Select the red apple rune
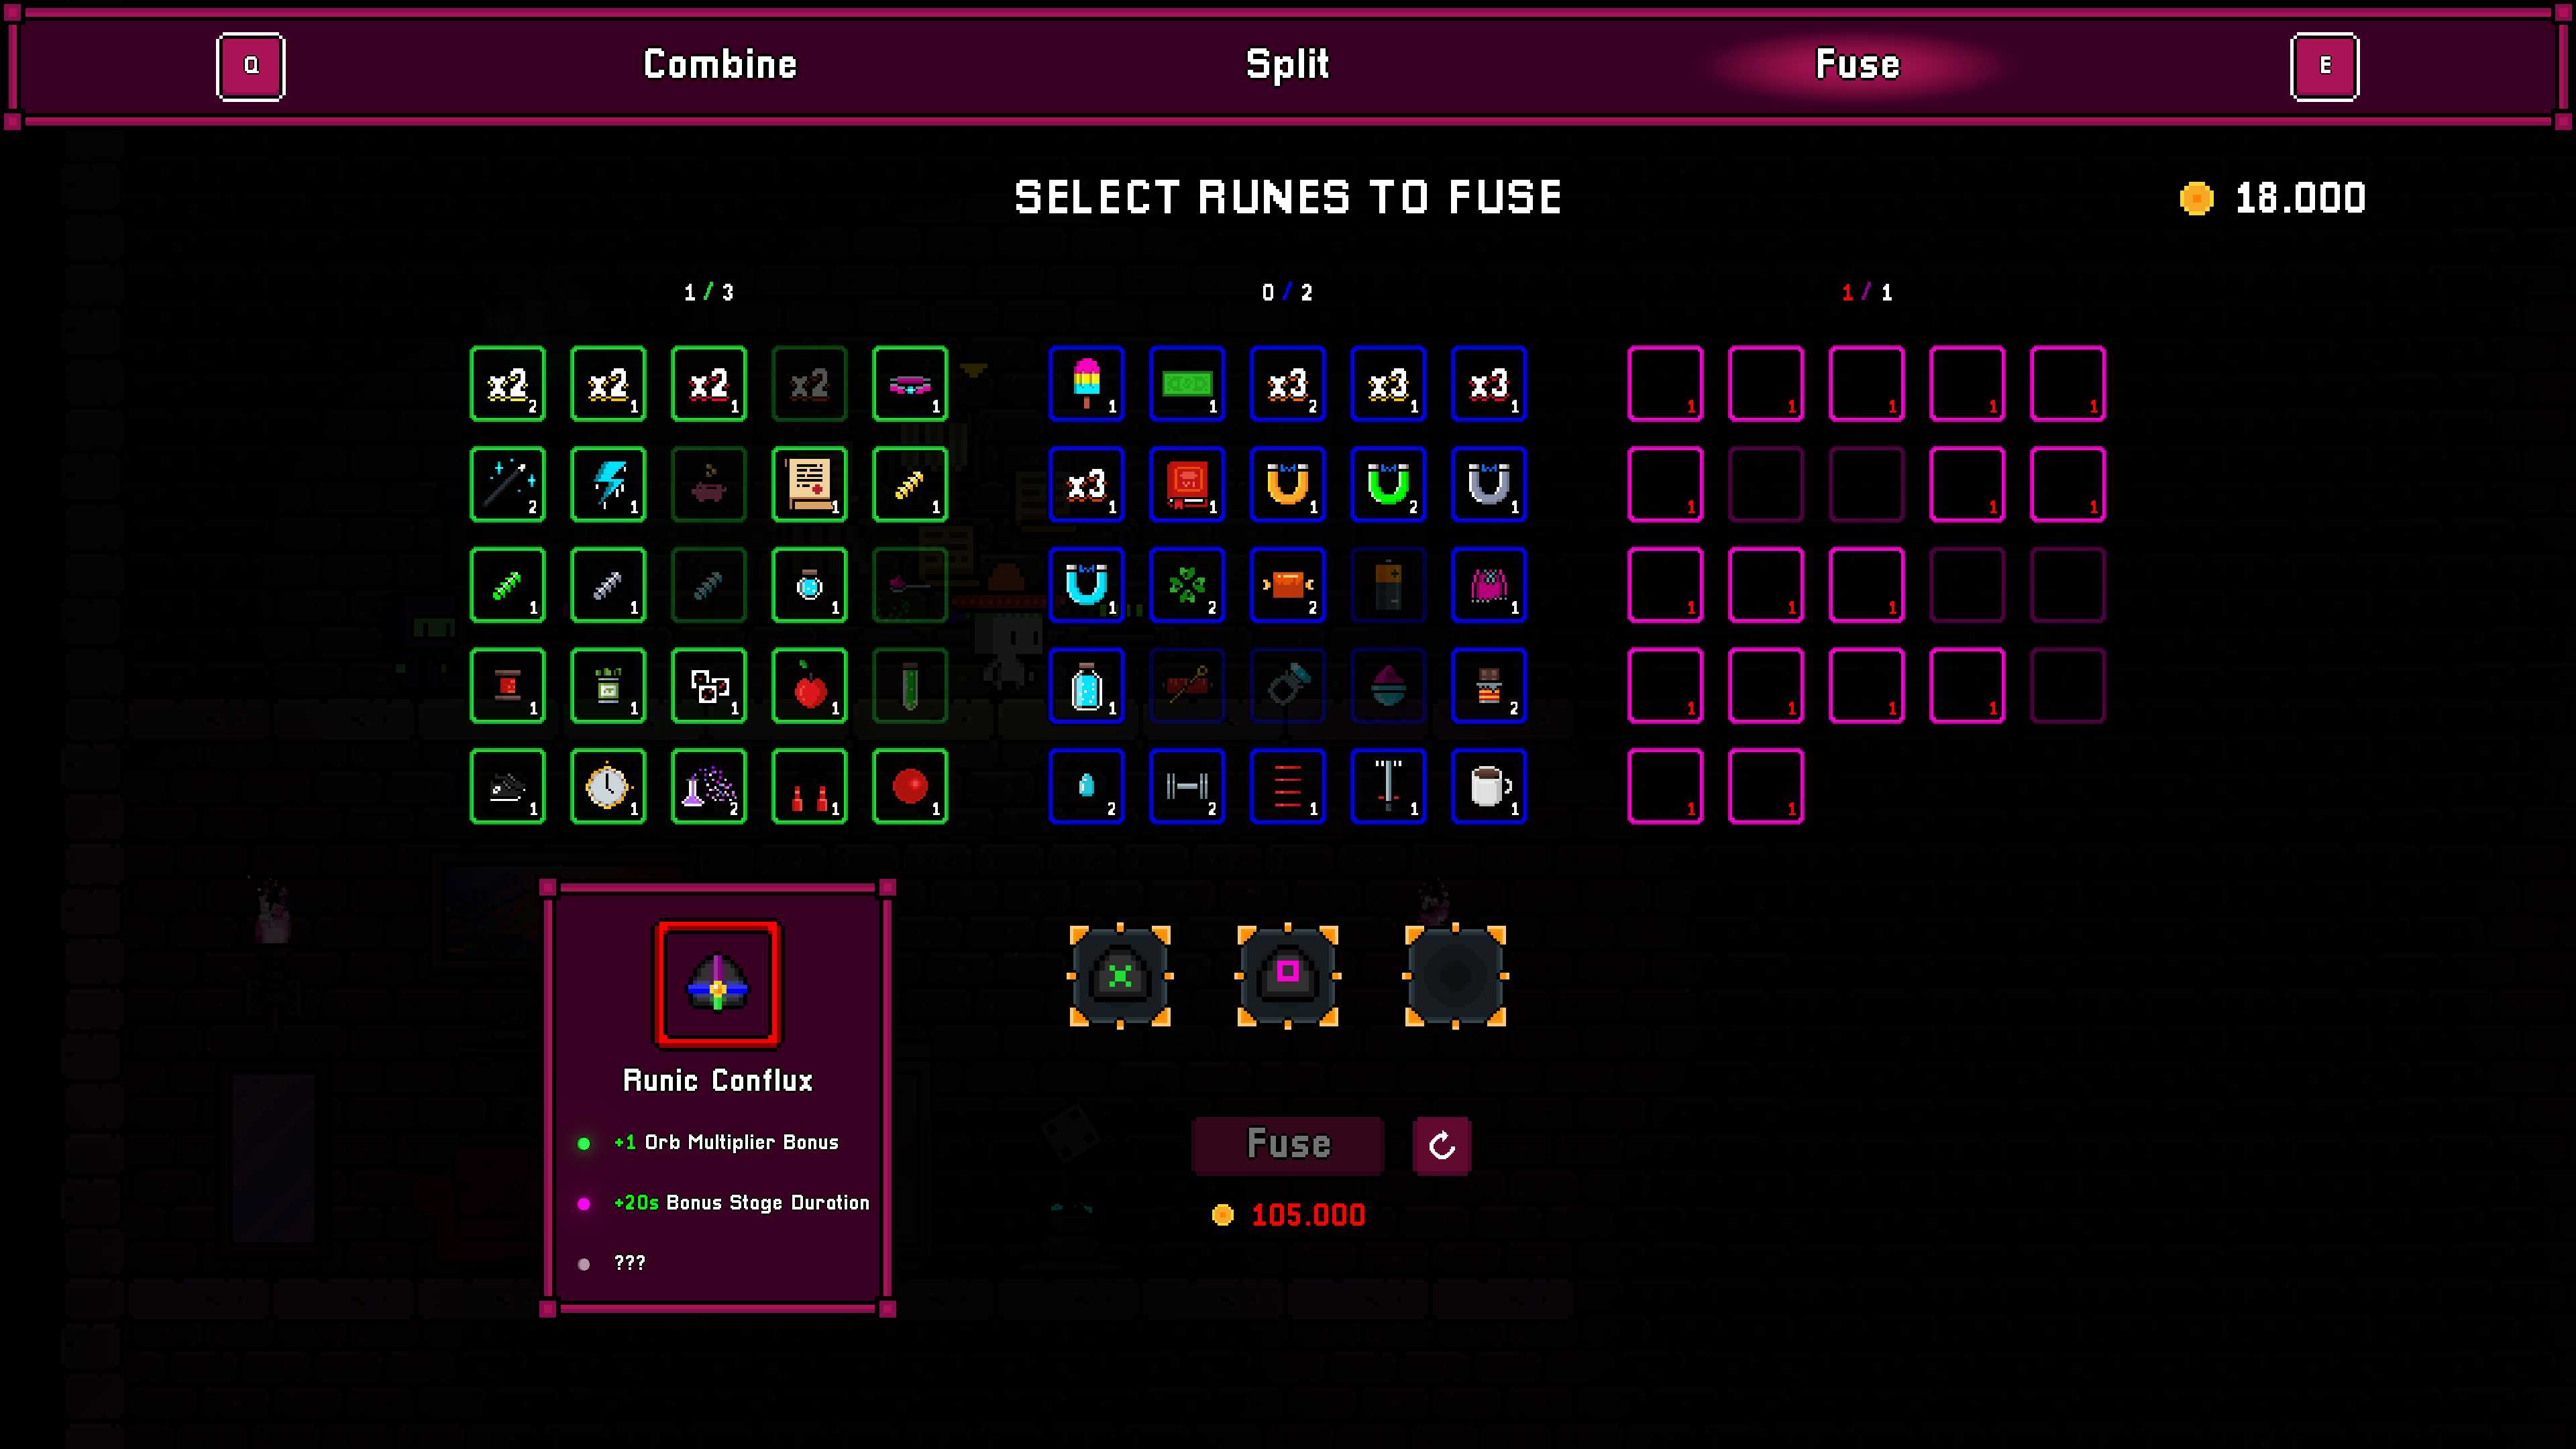 tap(809, 686)
